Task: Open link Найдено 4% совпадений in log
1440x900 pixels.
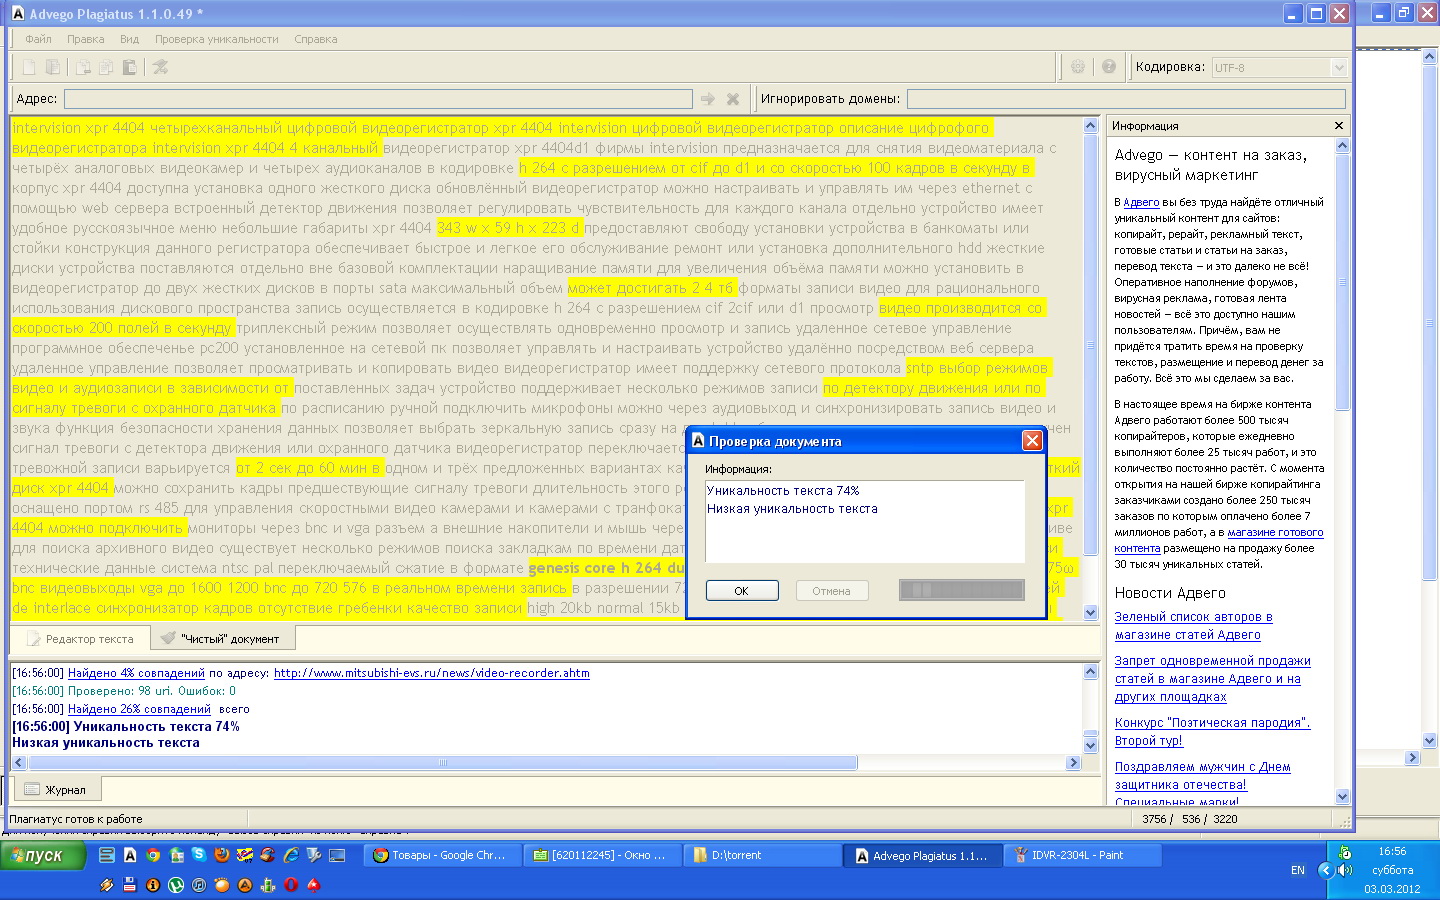Action: tap(136, 673)
